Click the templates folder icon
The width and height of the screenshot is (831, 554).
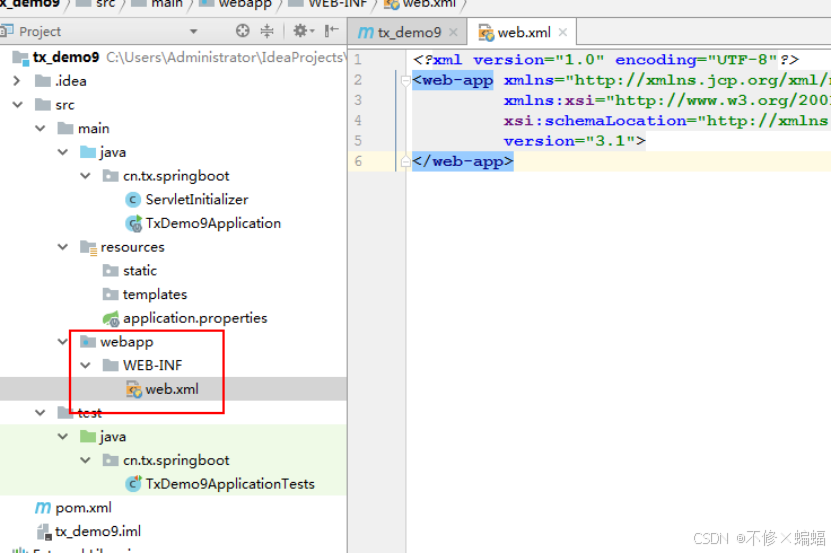(x=110, y=294)
